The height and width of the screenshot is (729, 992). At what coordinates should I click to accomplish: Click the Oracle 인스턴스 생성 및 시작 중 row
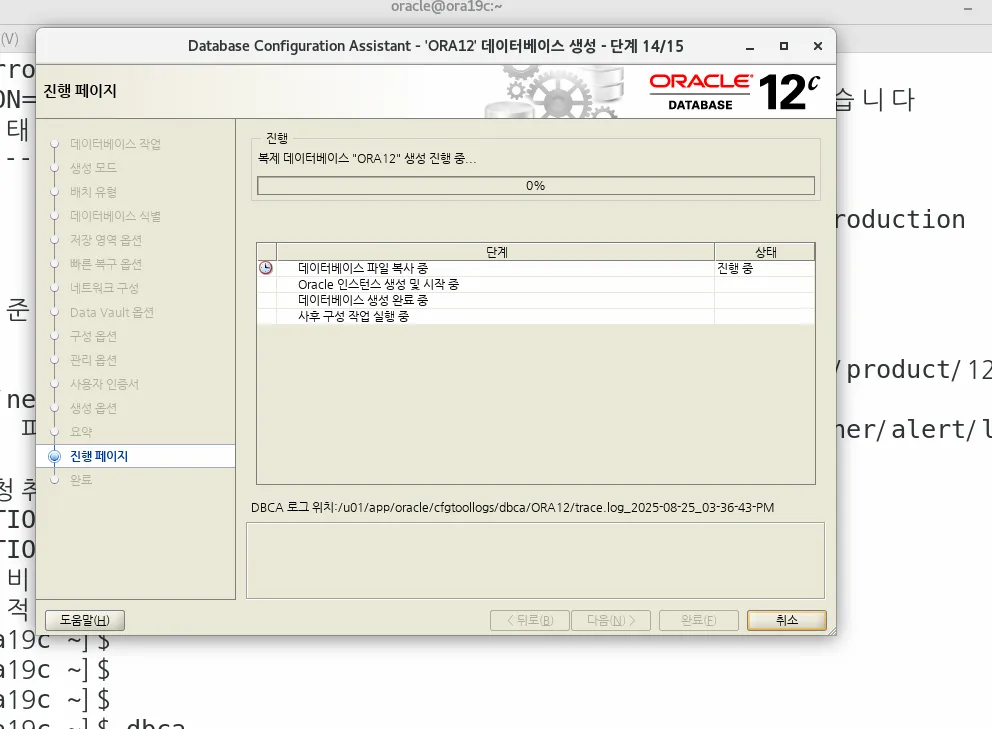click(x=536, y=284)
